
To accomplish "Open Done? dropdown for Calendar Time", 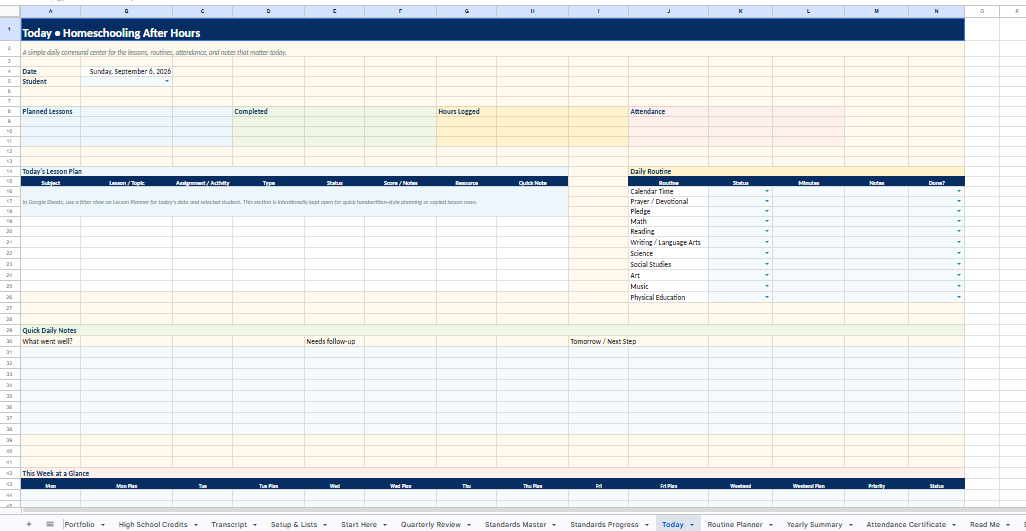I will pos(959,192).
